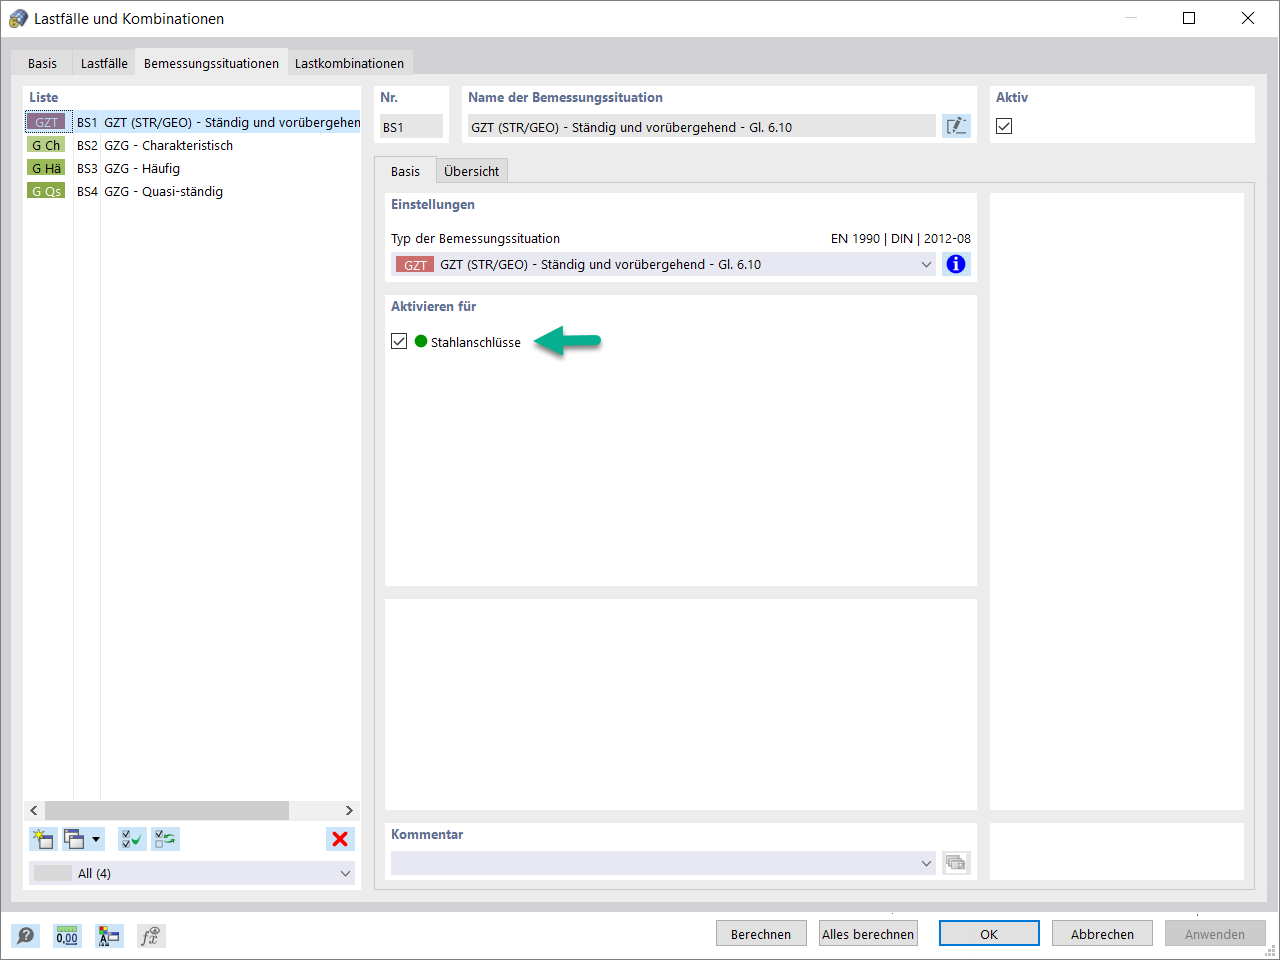The height and width of the screenshot is (960, 1280).
Task: Click the G Qs green tag
Action: tap(47, 191)
